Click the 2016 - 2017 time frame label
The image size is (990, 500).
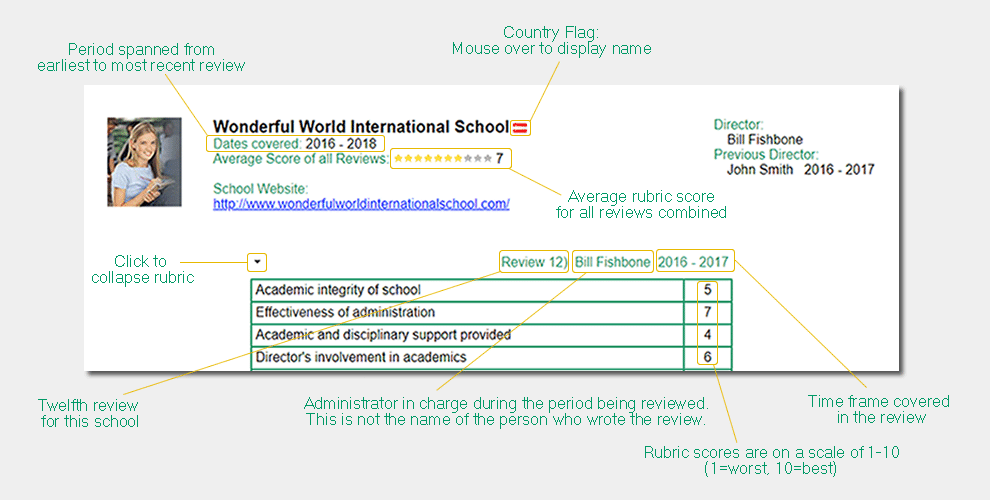tap(695, 262)
